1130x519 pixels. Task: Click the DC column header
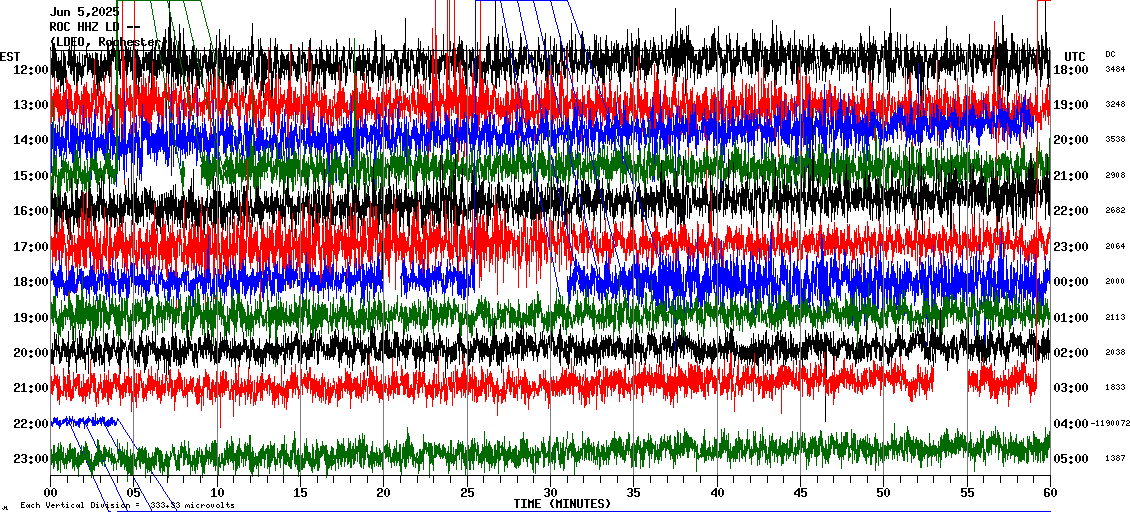1110,54
